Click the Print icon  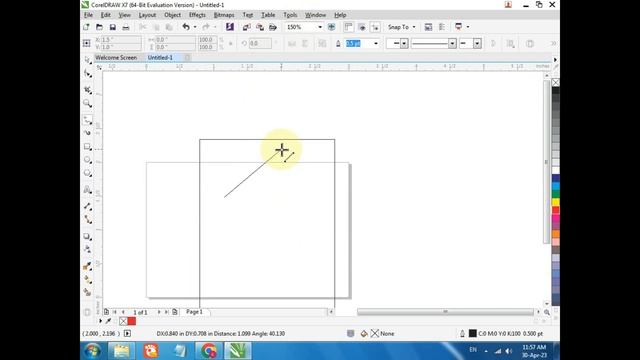pos(126,27)
